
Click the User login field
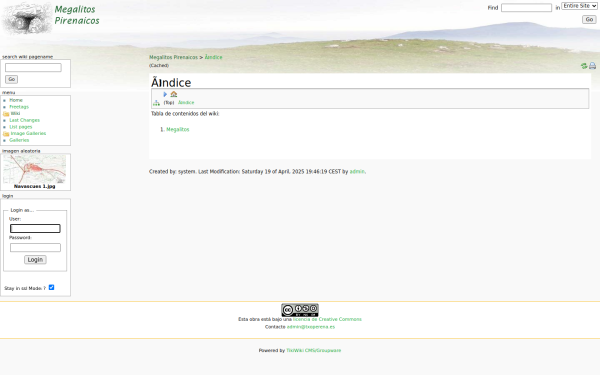coord(35,228)
